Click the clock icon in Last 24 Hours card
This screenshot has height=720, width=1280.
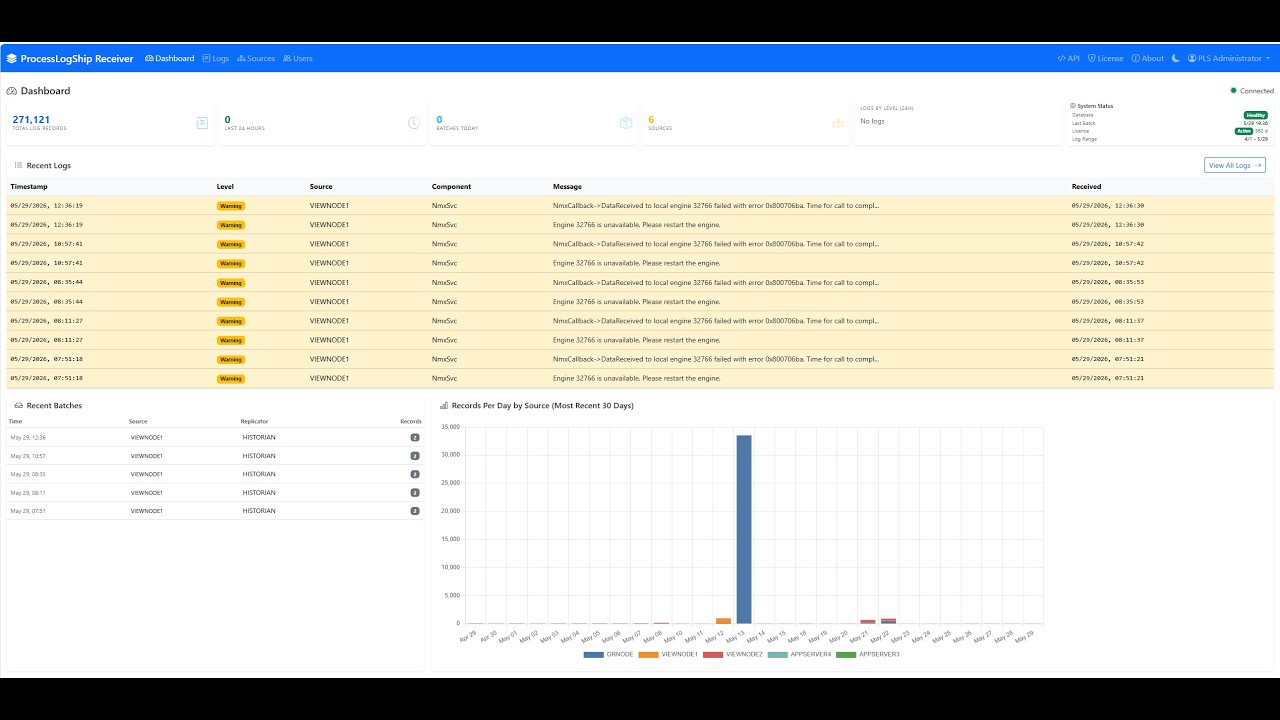tap(414, 123)
